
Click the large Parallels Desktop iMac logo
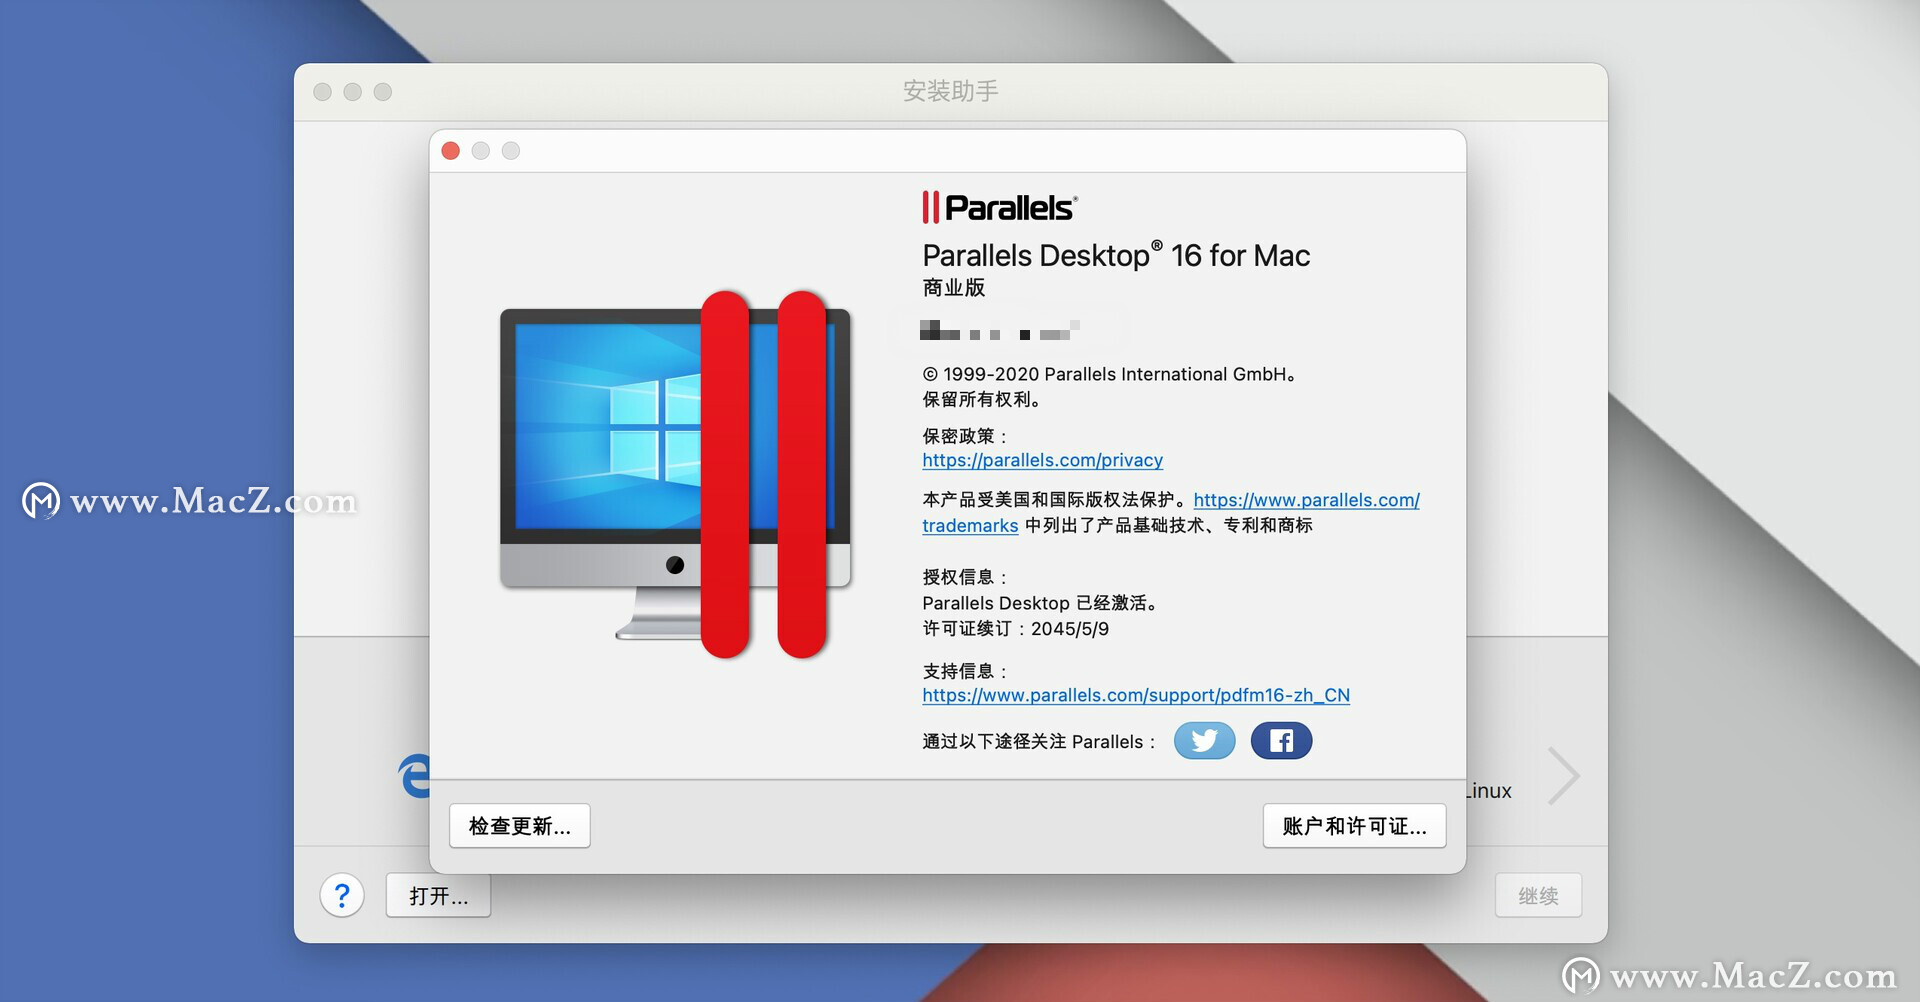point(676,475)
